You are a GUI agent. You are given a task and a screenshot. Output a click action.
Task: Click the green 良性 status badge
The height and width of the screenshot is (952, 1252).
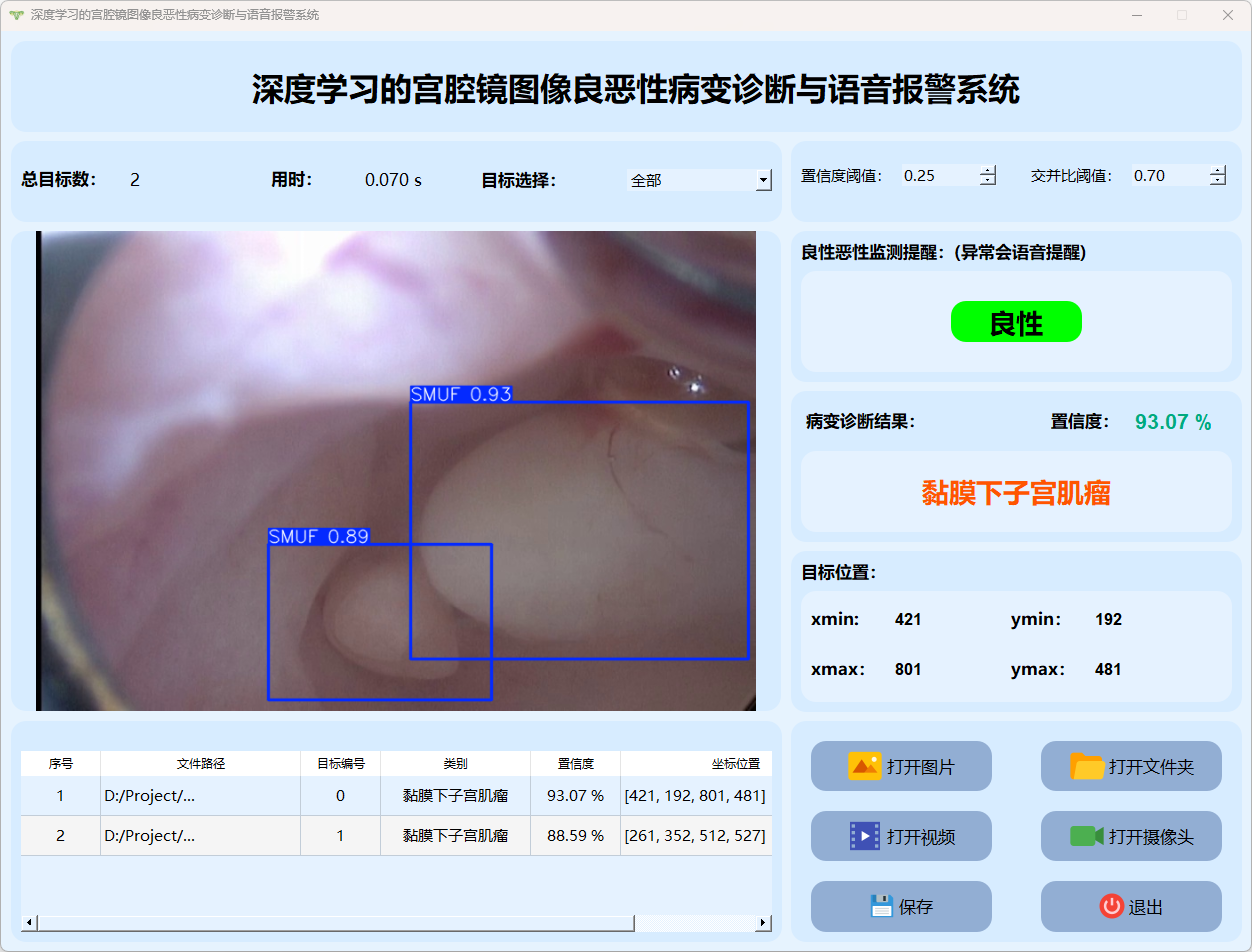[1016, 322]
